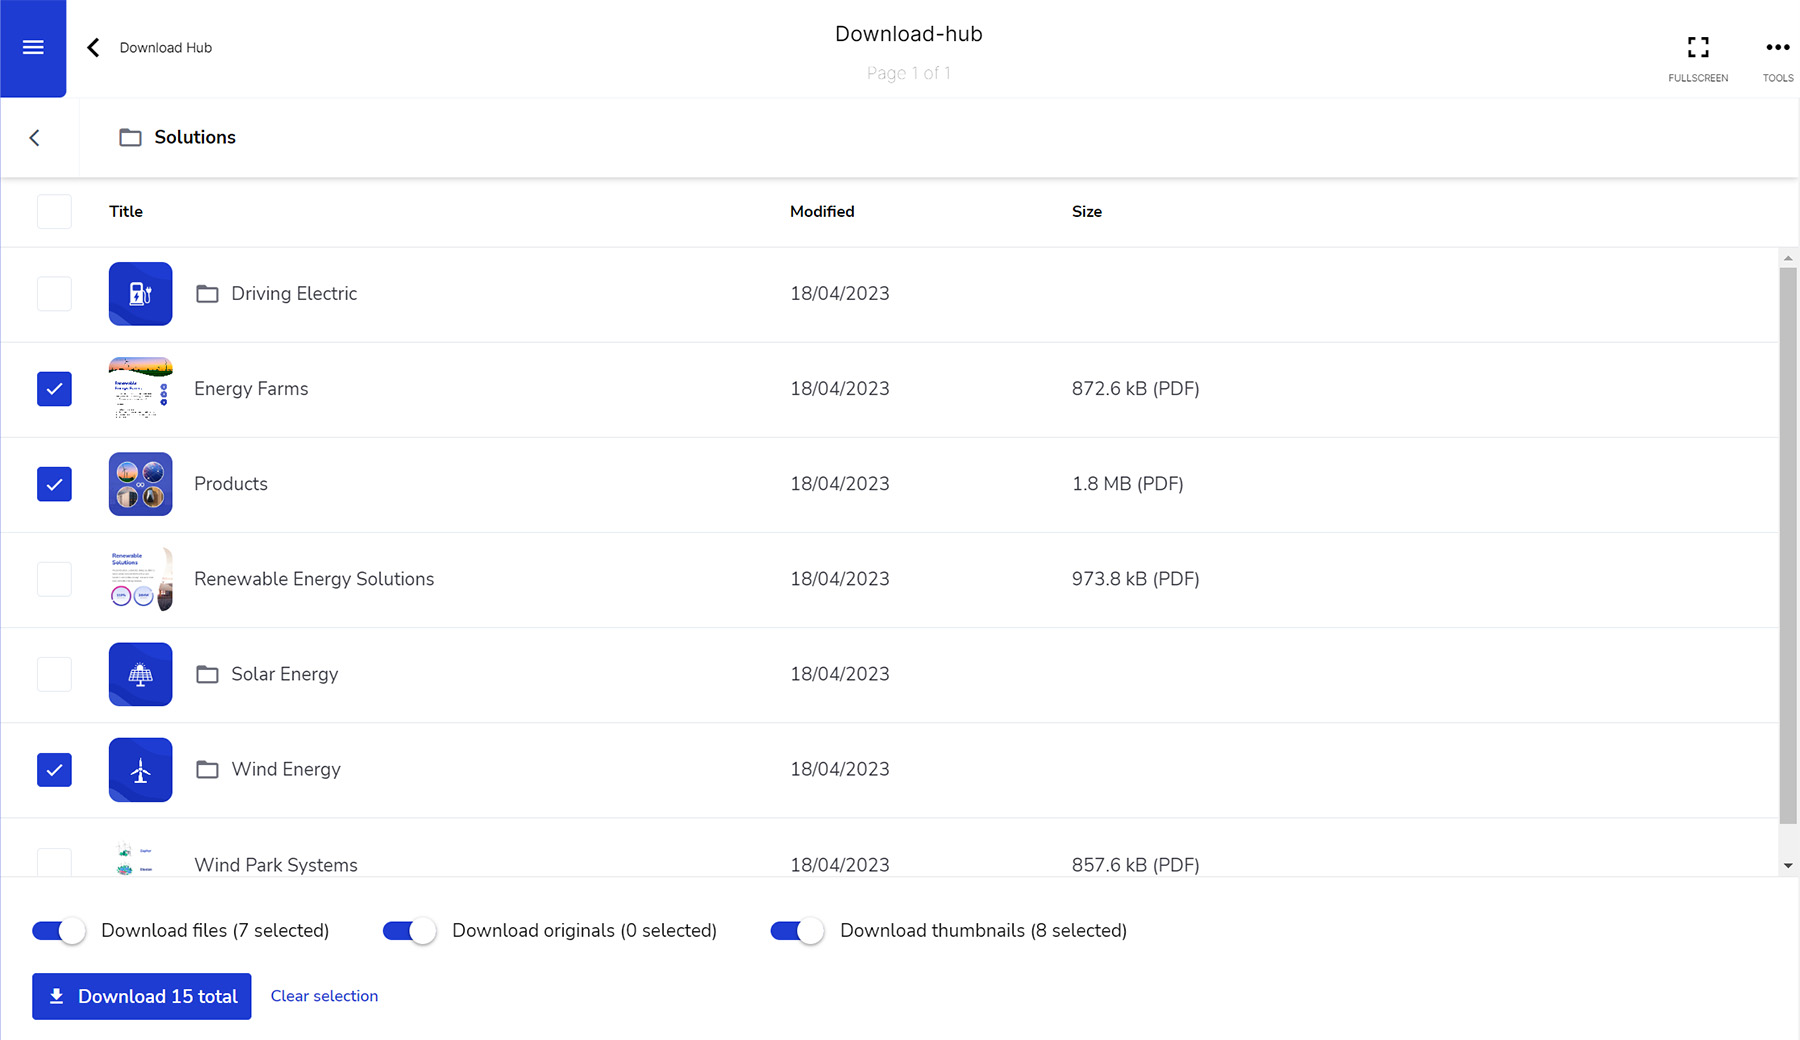Open the Tools menu icon
Screen dimensions: 1800x1040
[1777, 47]
